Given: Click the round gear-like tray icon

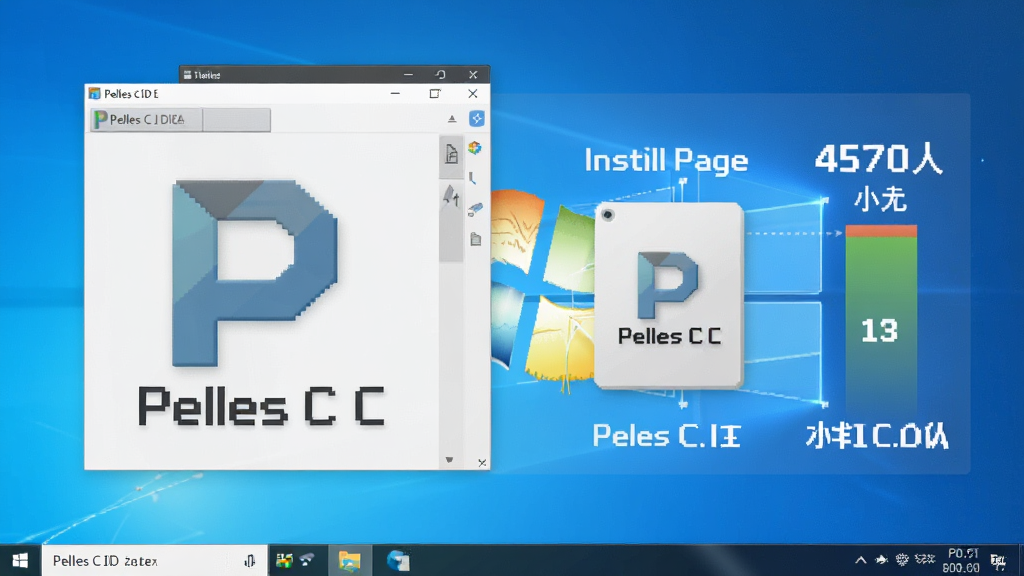Looking at the screenshot, I should [x=902, y=559].
